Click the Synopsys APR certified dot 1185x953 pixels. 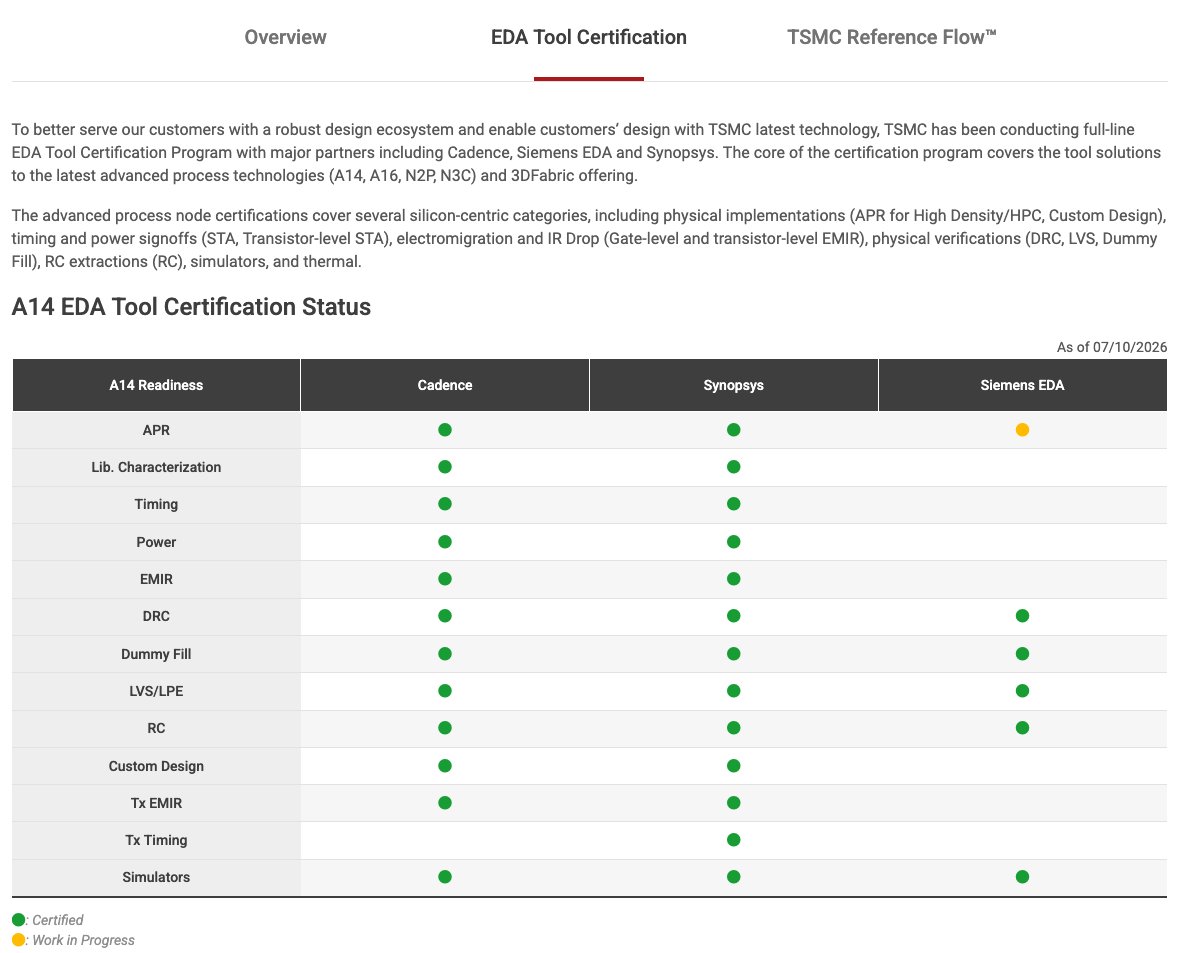734,430
